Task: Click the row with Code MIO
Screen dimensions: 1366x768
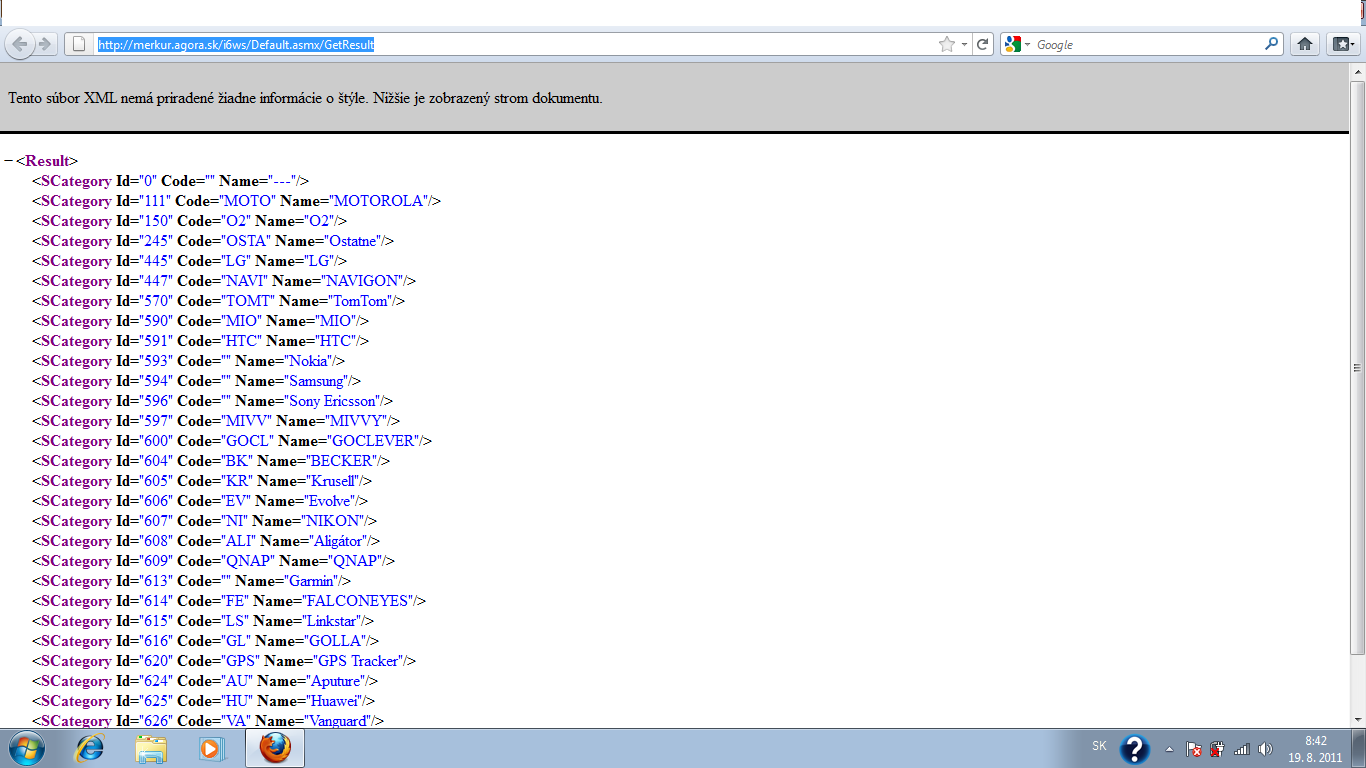Action: (x=201, y=321)
